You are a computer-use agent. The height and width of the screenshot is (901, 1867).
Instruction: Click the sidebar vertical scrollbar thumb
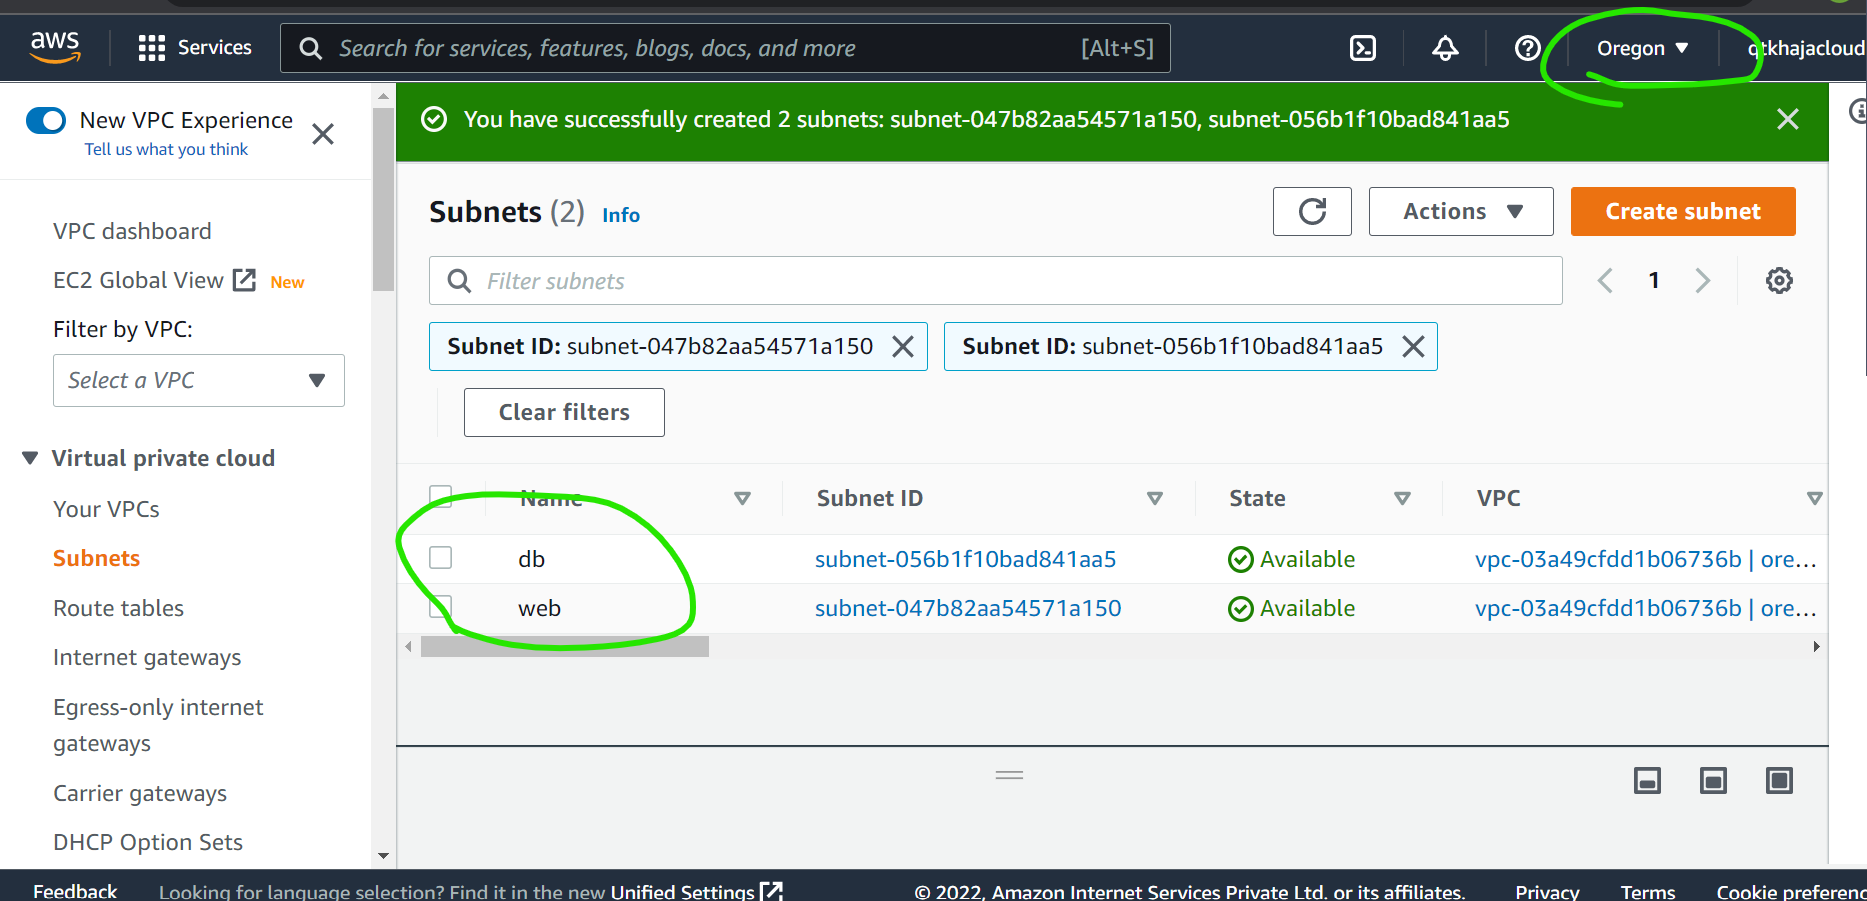coord(383,198)
